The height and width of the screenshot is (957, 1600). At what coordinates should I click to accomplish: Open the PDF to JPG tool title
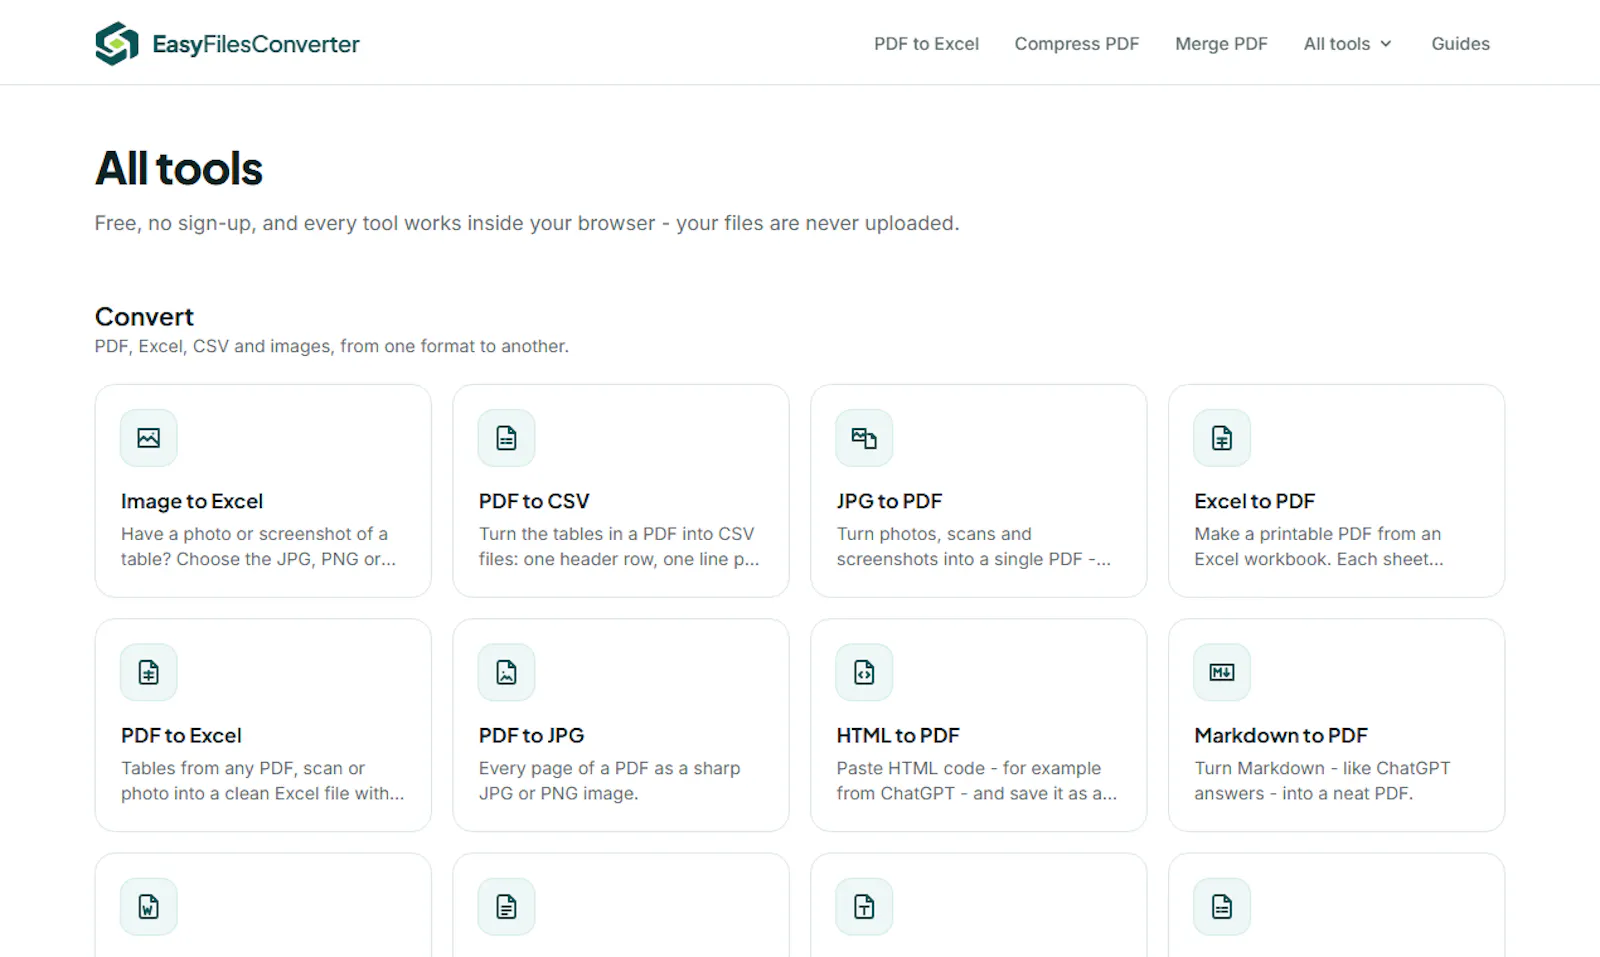point(531,735)
